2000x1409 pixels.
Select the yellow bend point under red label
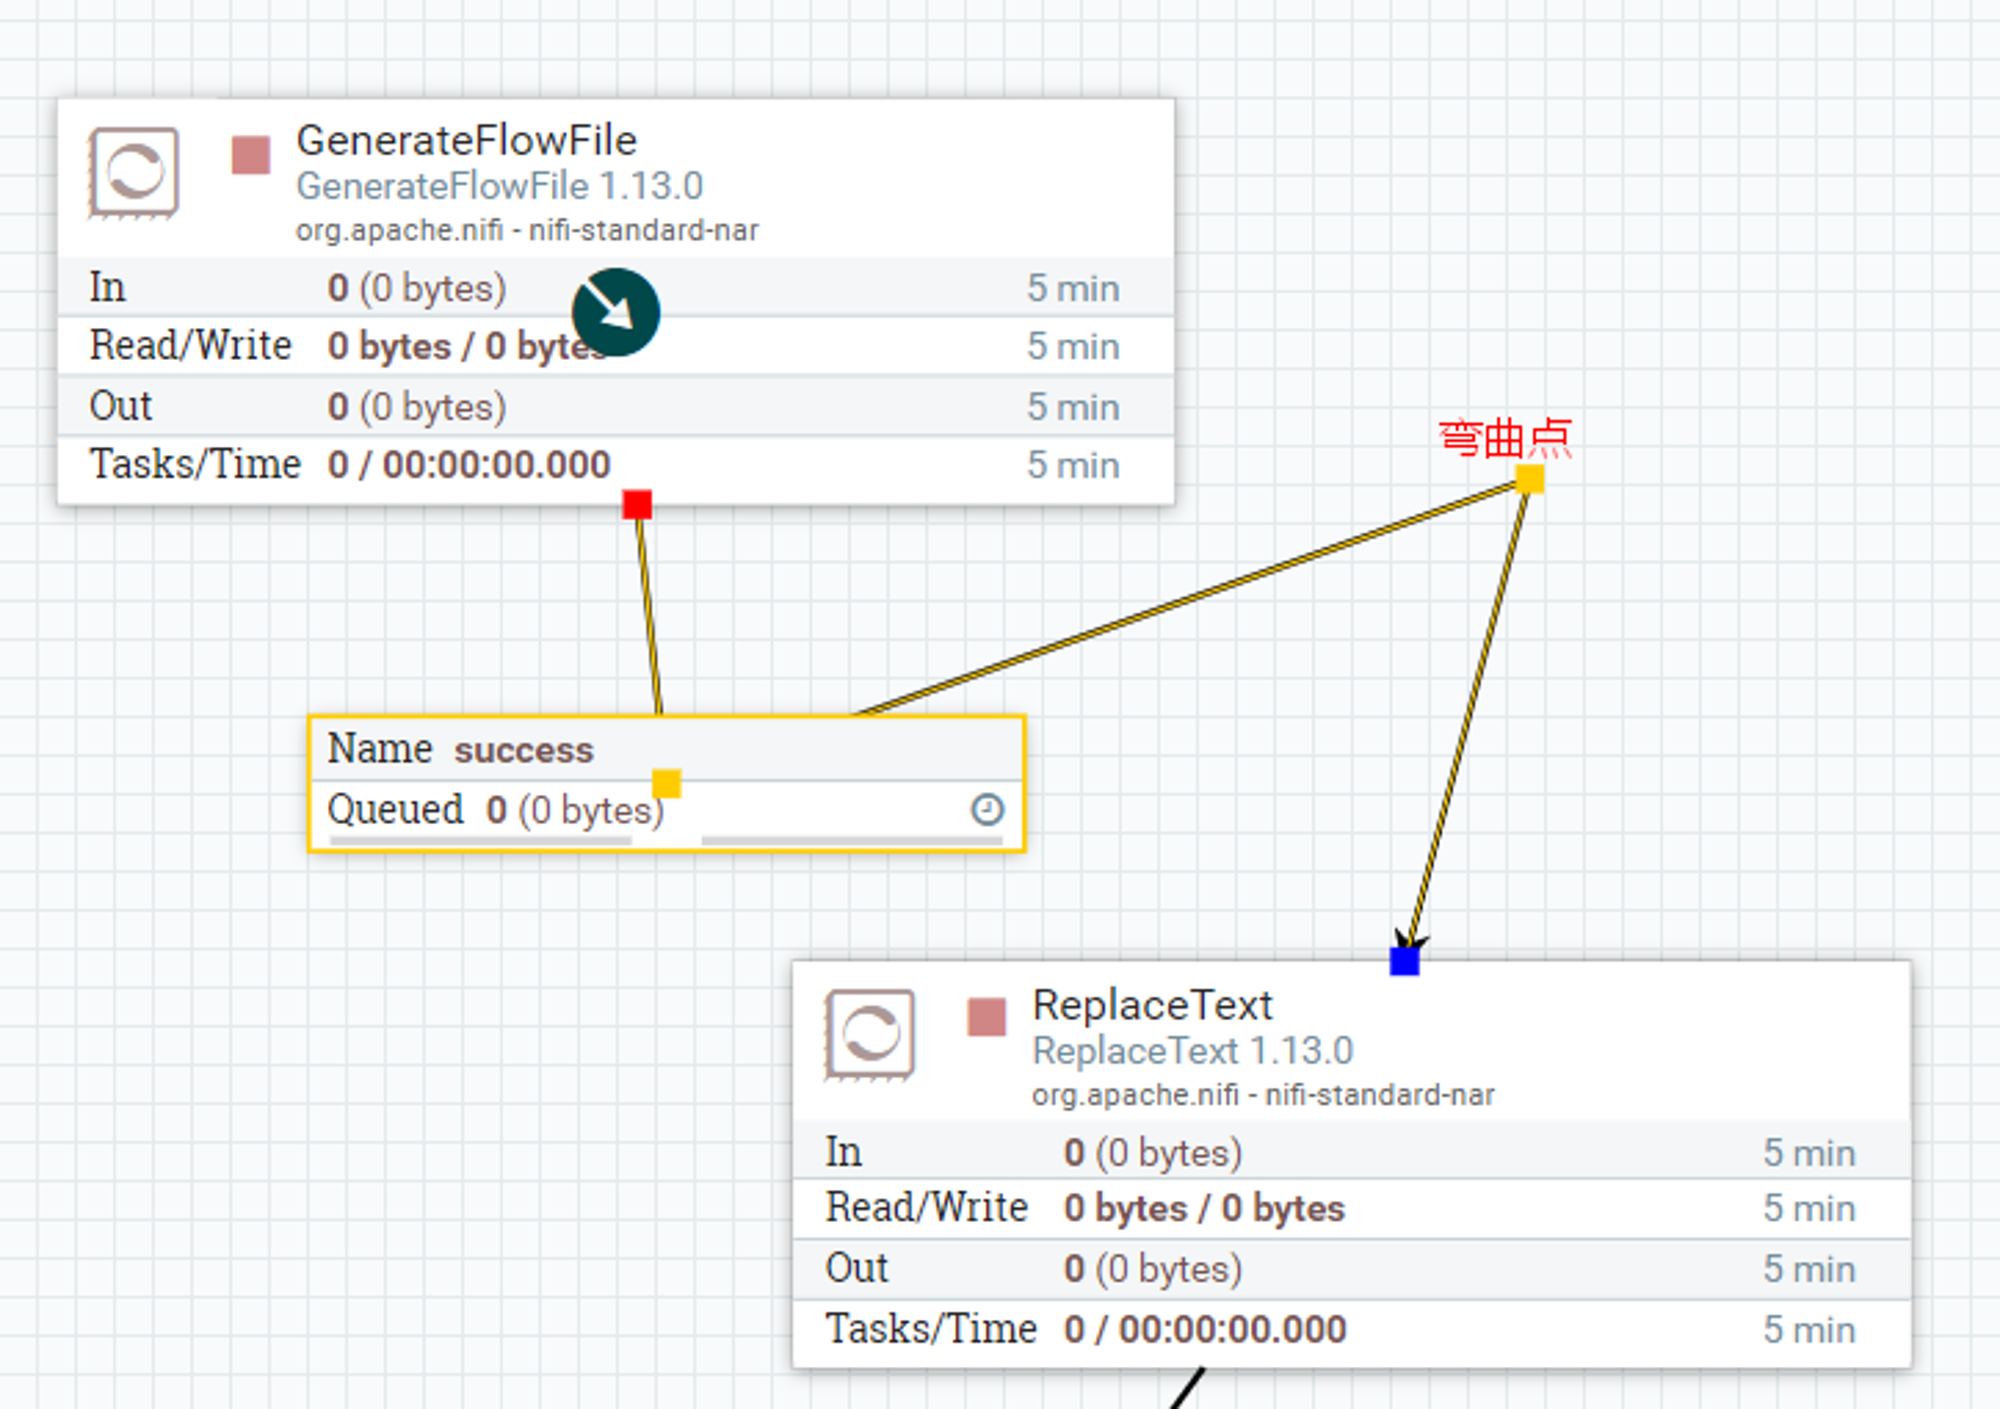(x=1529, y=479)
